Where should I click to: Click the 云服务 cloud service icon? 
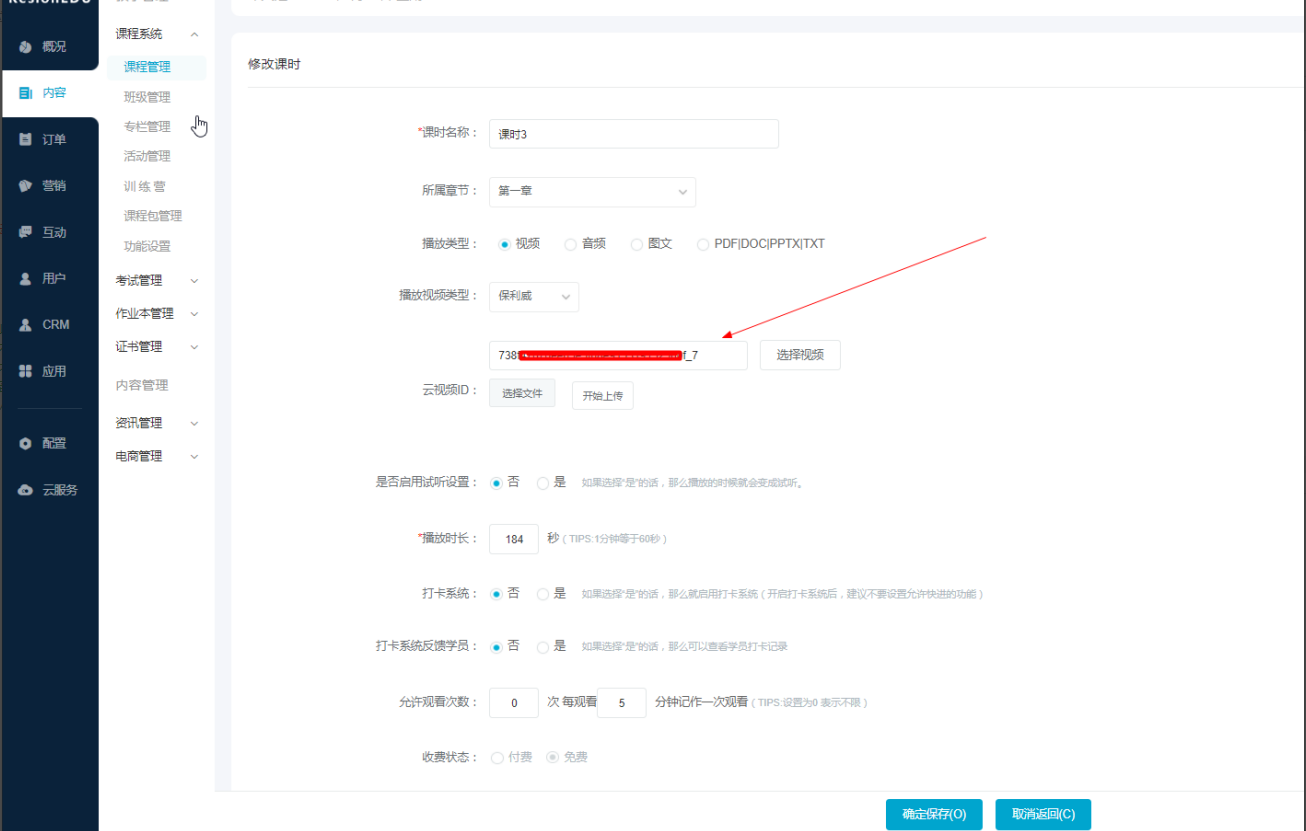click(26, 490)
